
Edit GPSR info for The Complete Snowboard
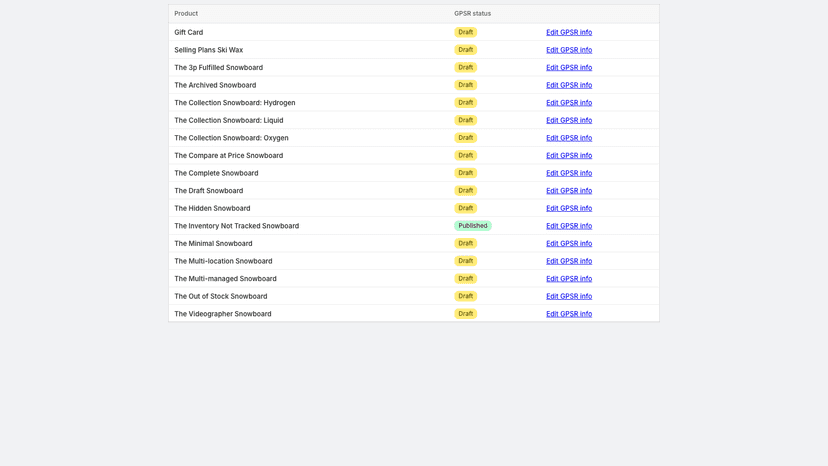click(x=569, y=173)
